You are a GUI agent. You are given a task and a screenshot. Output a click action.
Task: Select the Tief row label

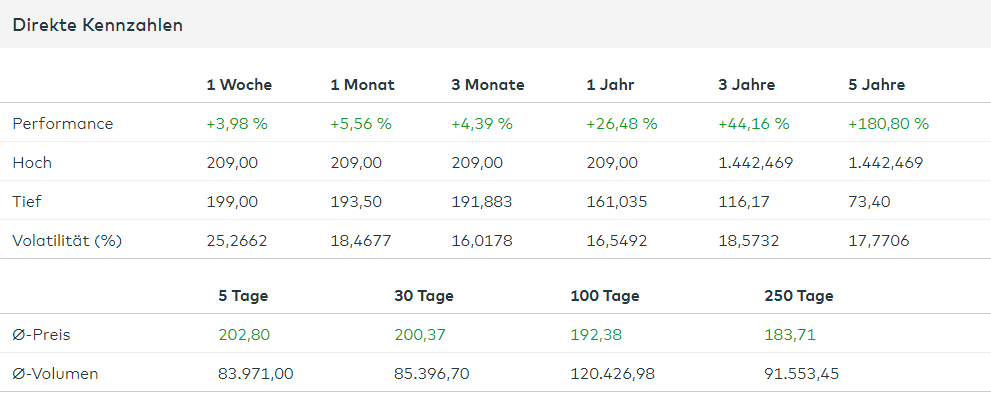point(29,202)
